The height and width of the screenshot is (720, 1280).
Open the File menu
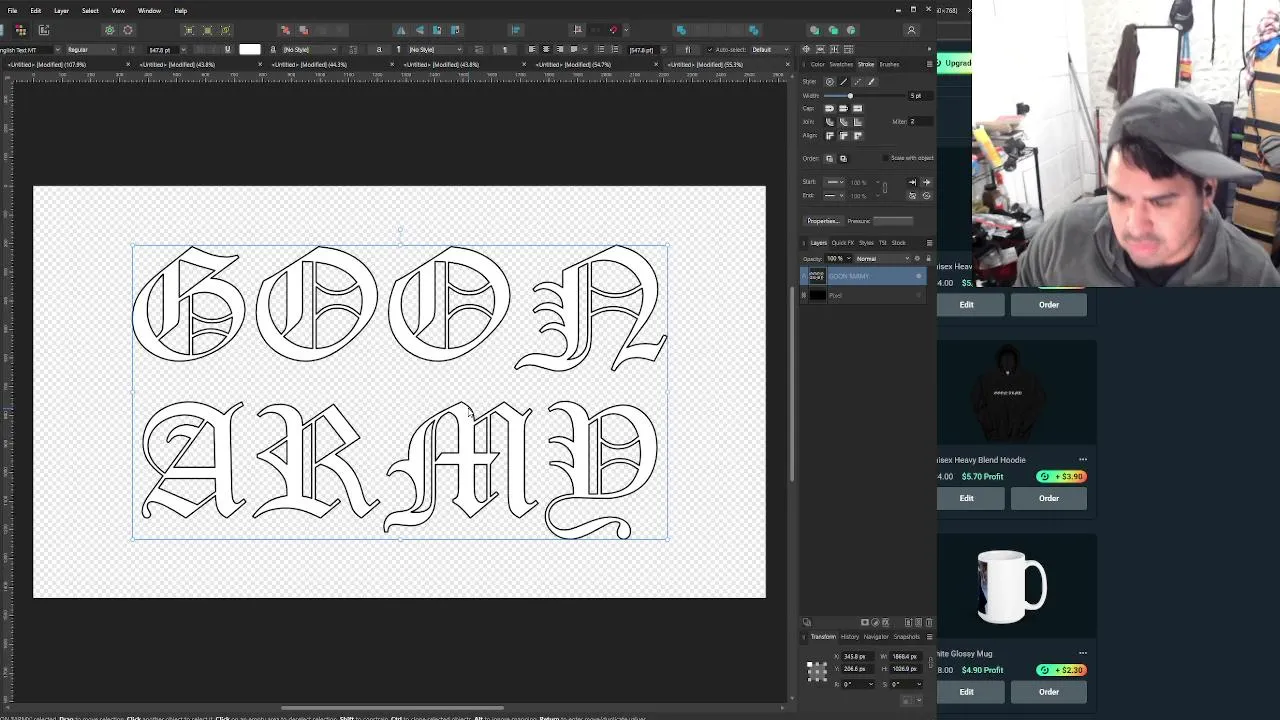click(12, 10)
